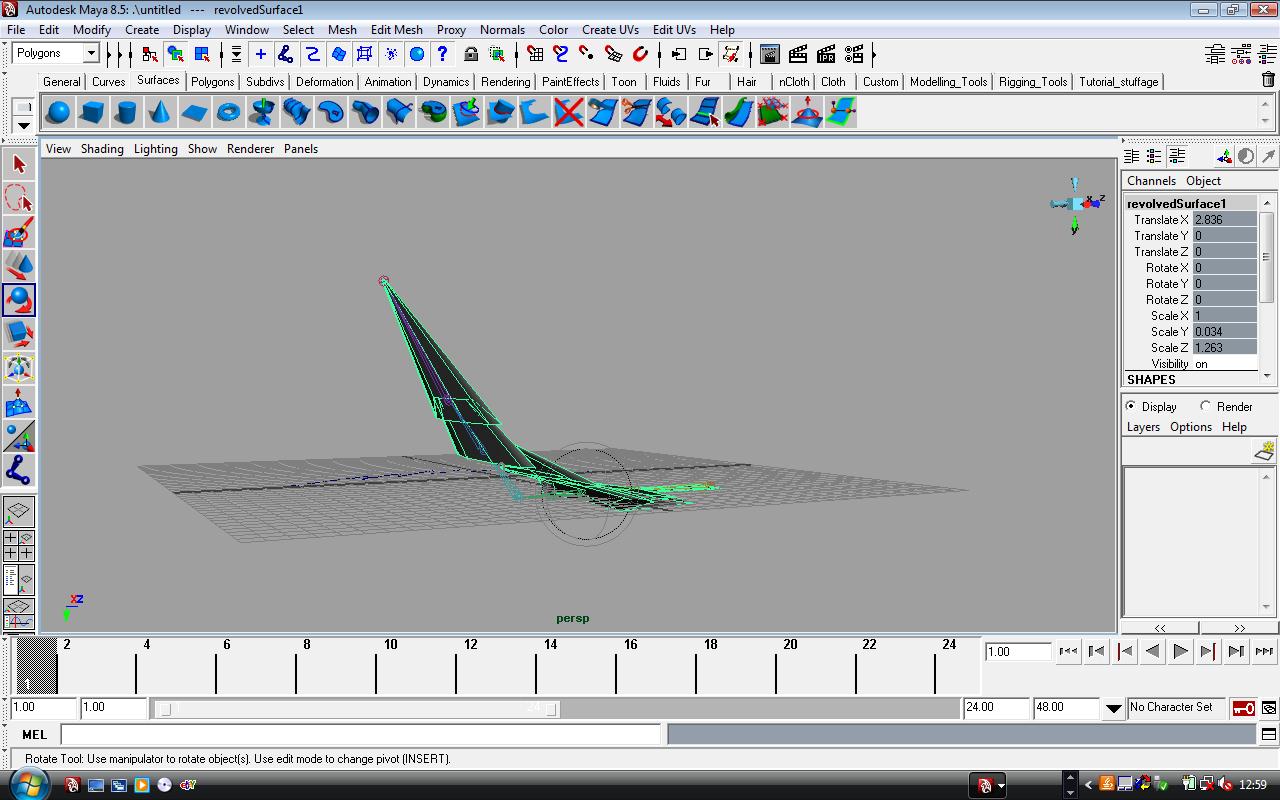
Task: Click the shelf trash can icon
Action: (1268, 80)
